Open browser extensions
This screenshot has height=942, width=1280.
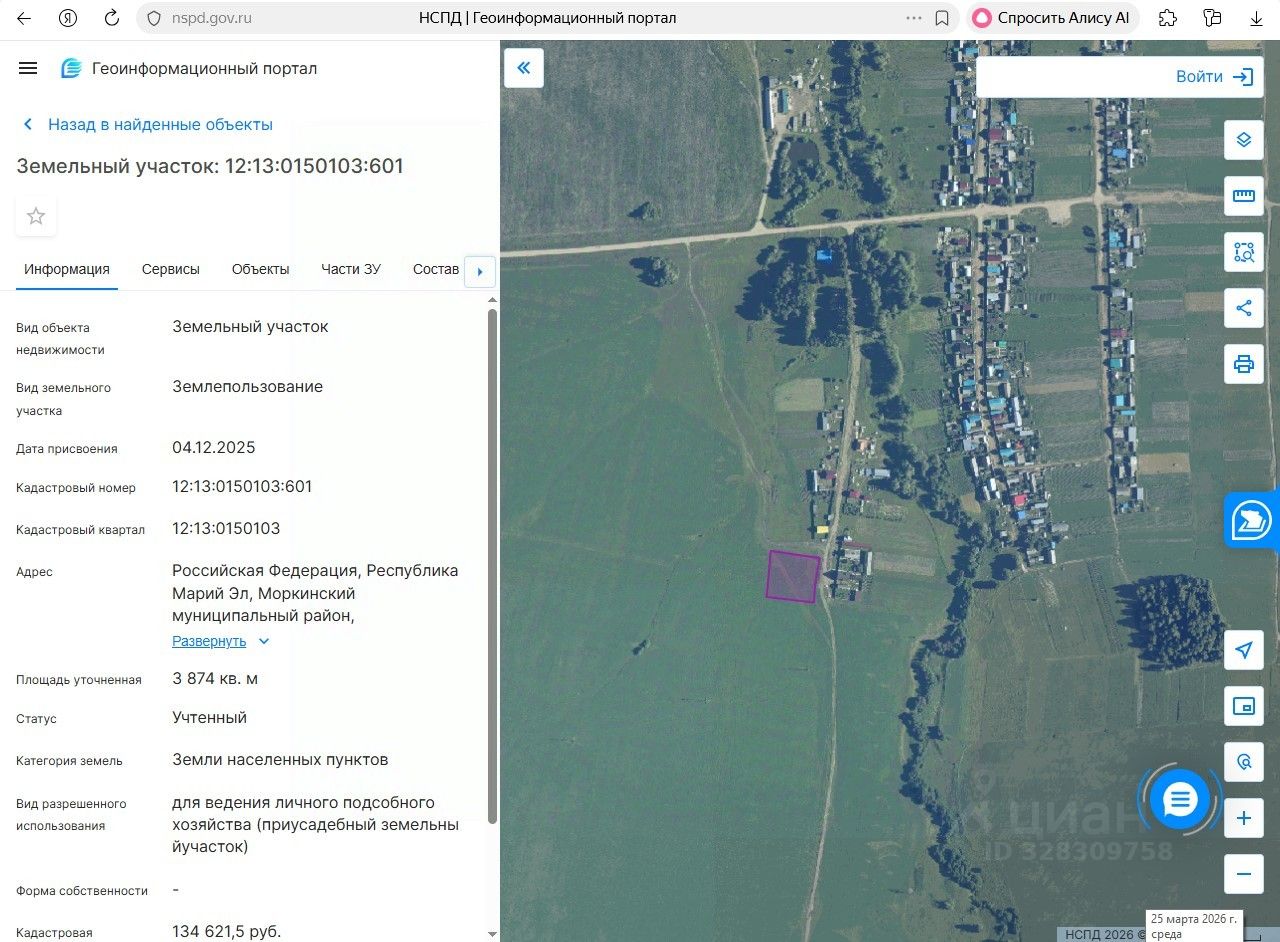tap(1167, 18)
